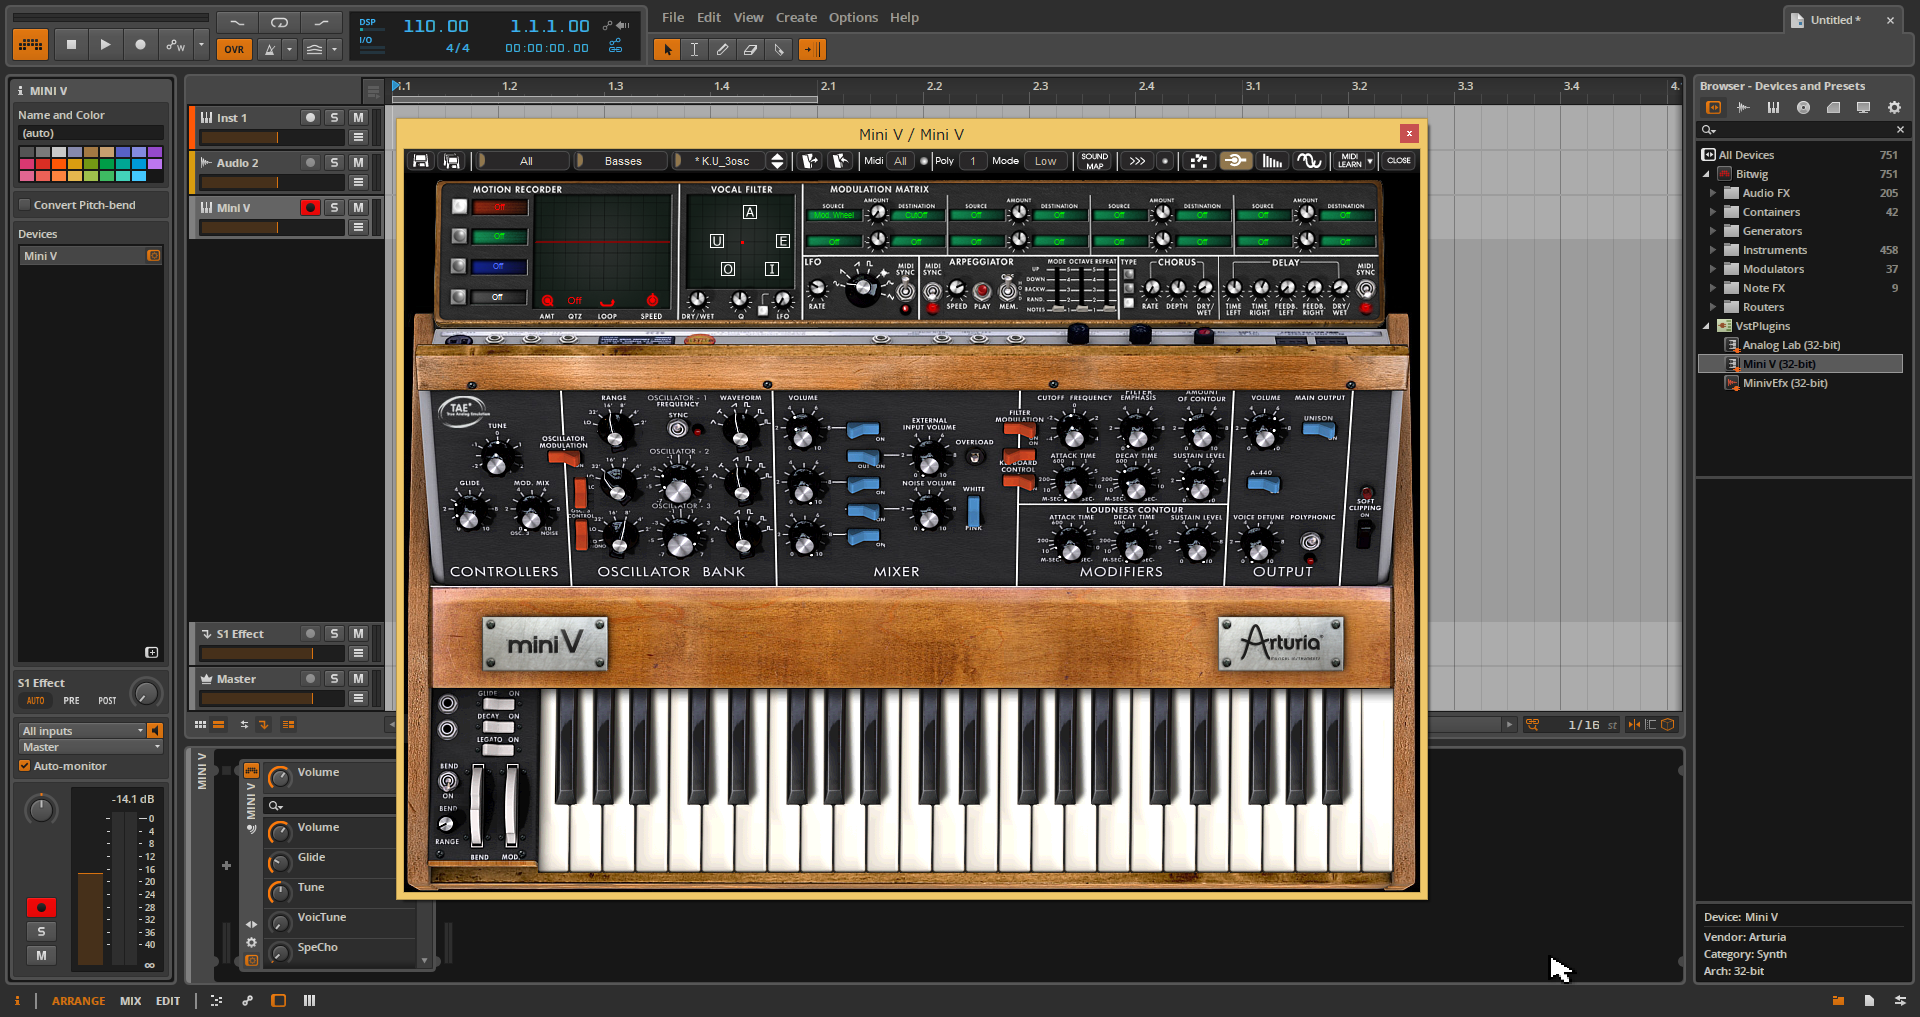Open the All inputs dropdown

[x=82, y=731]
